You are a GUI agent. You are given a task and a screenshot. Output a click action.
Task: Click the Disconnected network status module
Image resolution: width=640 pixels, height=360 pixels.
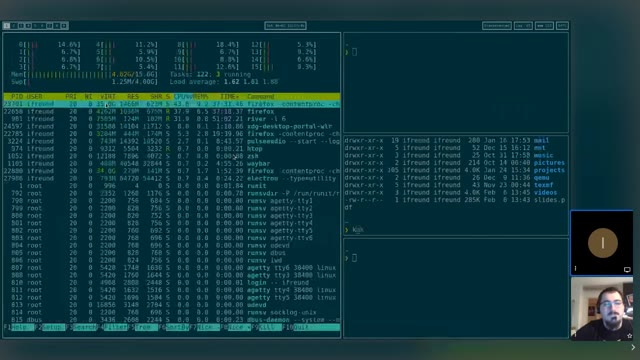coord(497,26)
